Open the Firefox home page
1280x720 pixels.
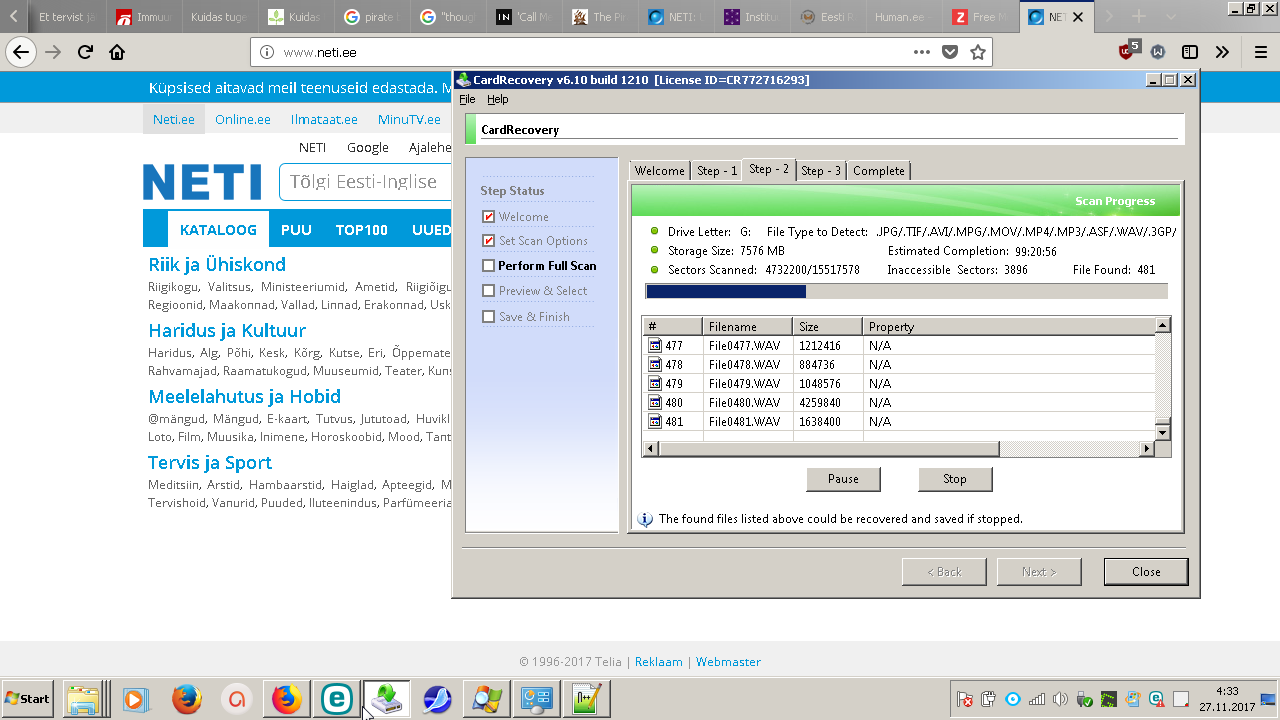click(117, 52)
